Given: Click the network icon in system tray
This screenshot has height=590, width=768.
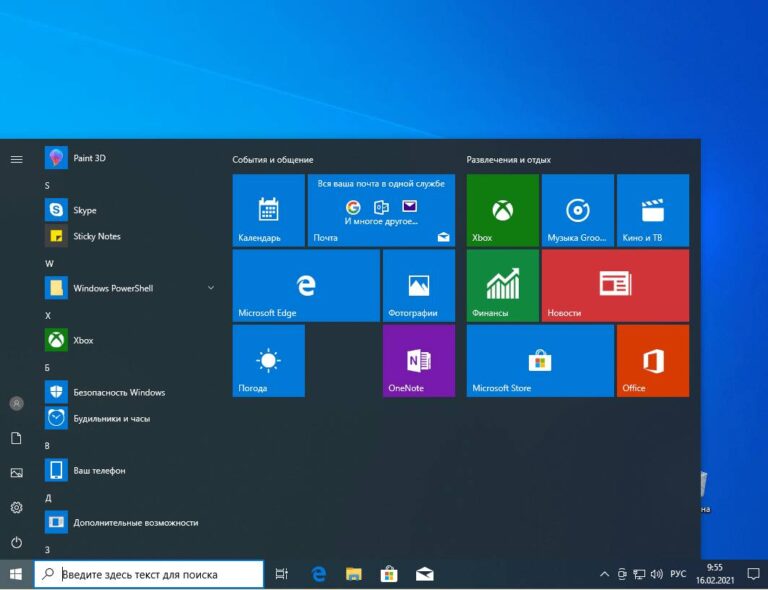Looking at the screenshot, I should [x=639, y=574].
